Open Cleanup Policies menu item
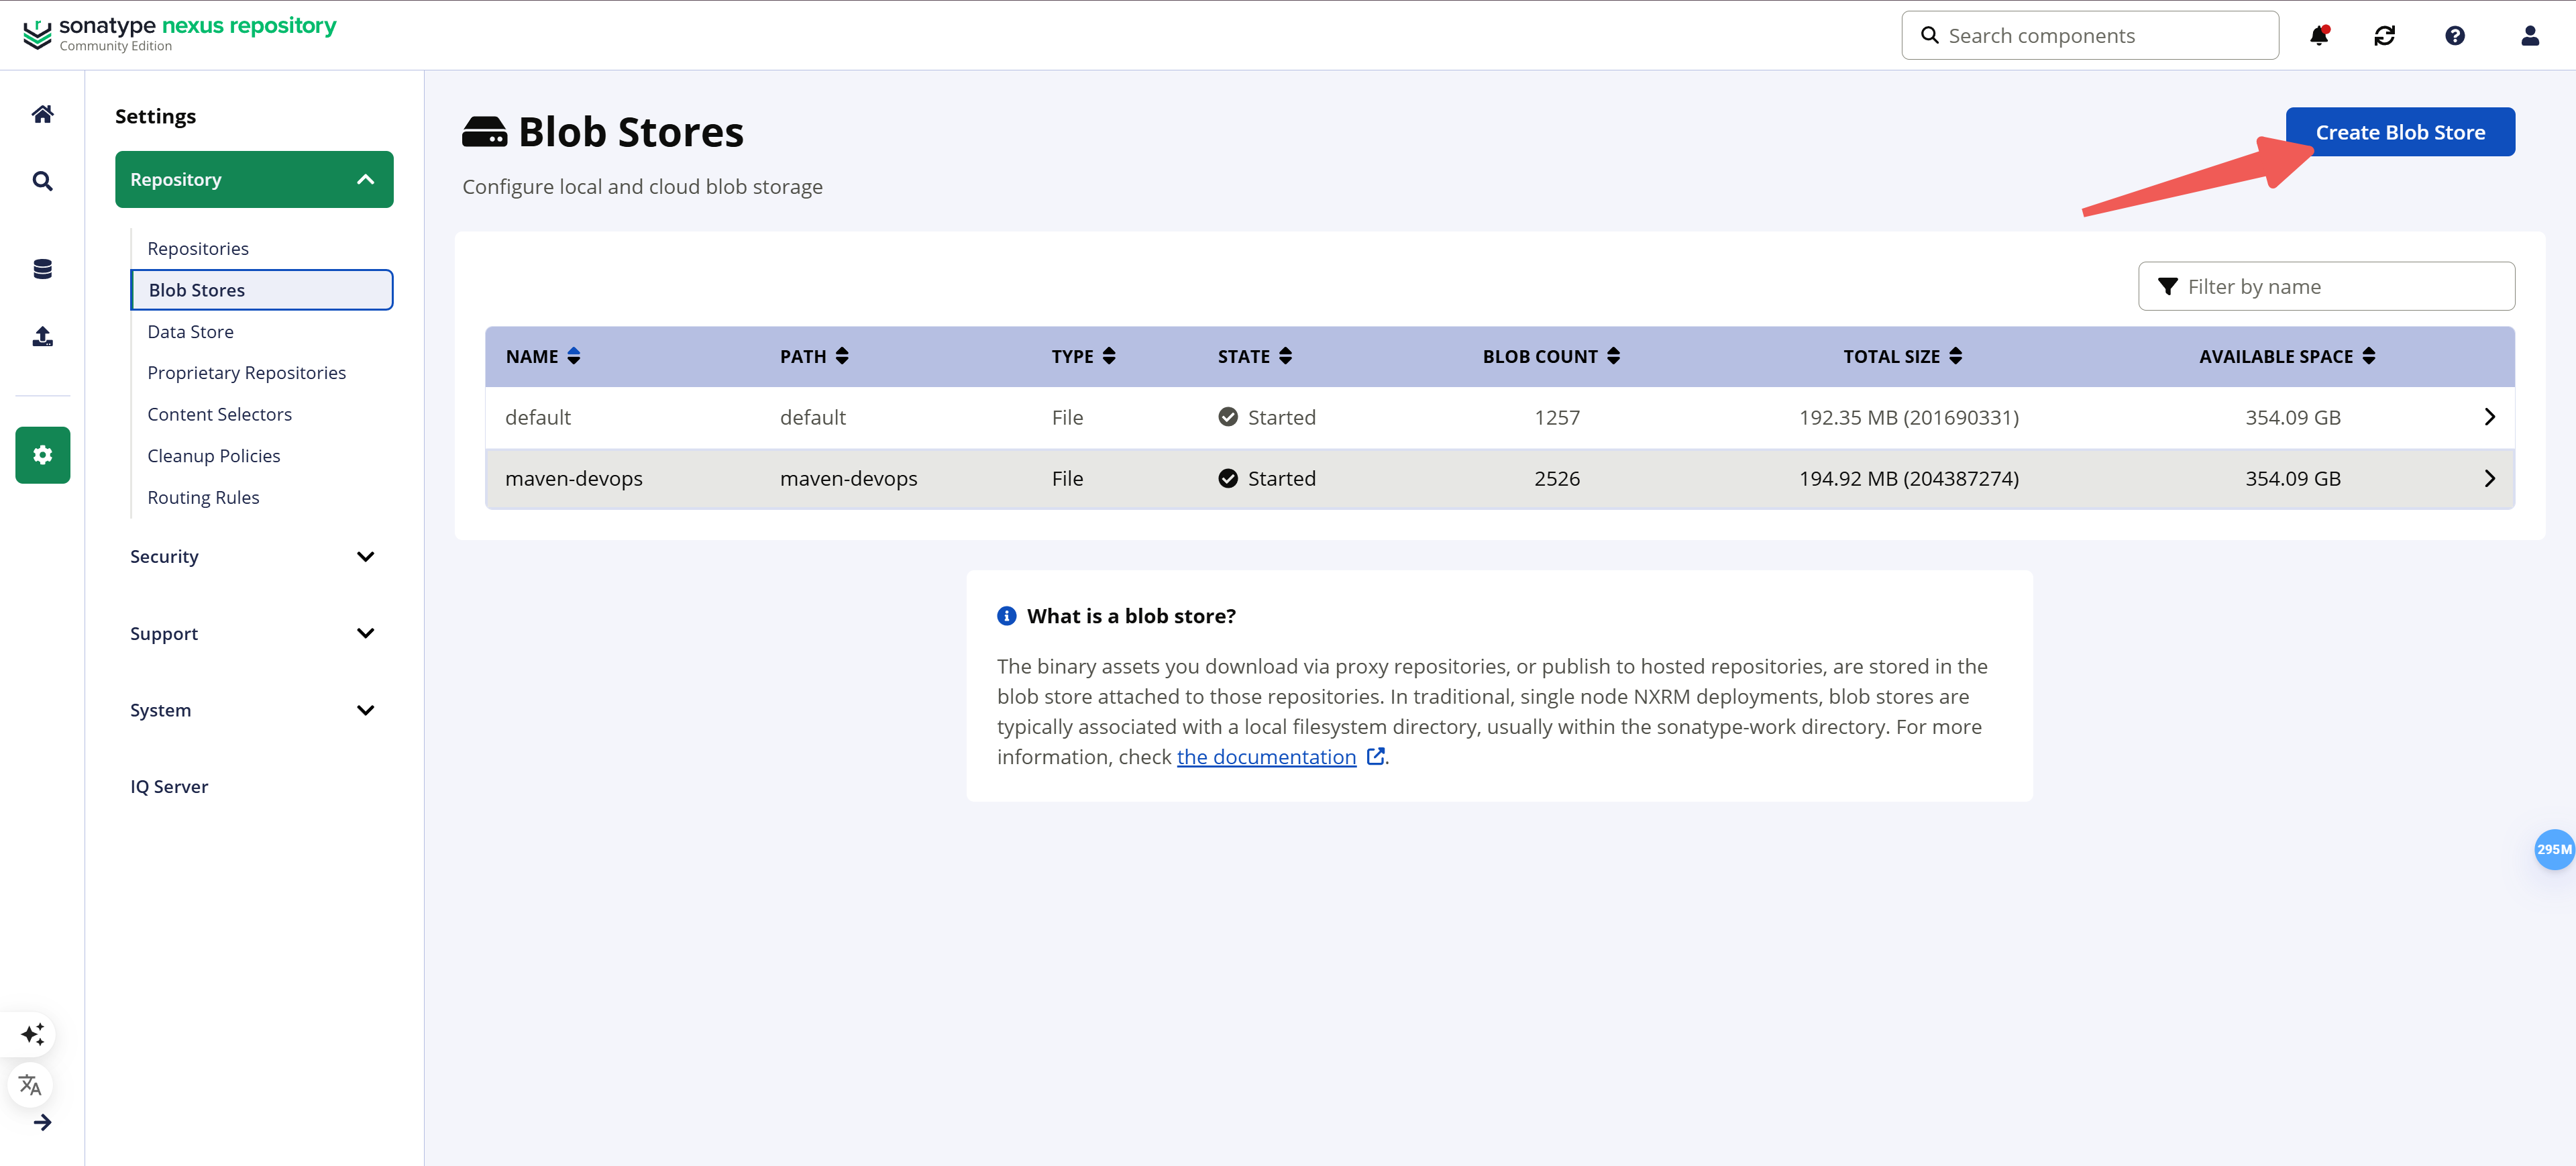 point(213,456)
